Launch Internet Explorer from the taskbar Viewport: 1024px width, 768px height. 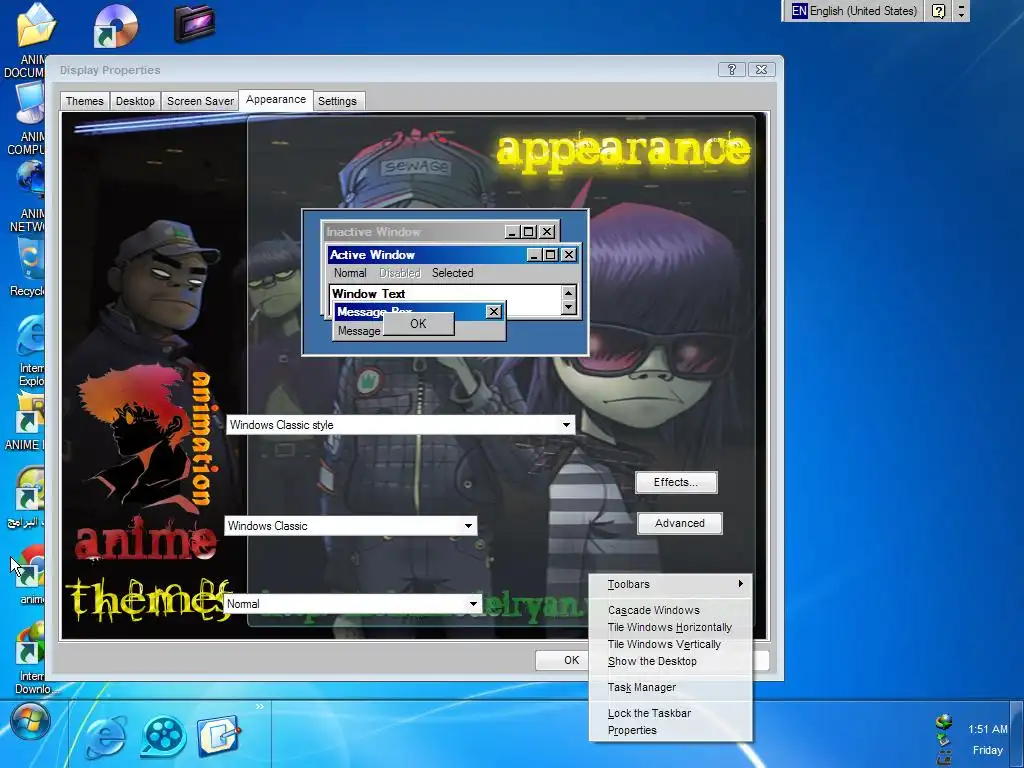click(x=105, y=735)
